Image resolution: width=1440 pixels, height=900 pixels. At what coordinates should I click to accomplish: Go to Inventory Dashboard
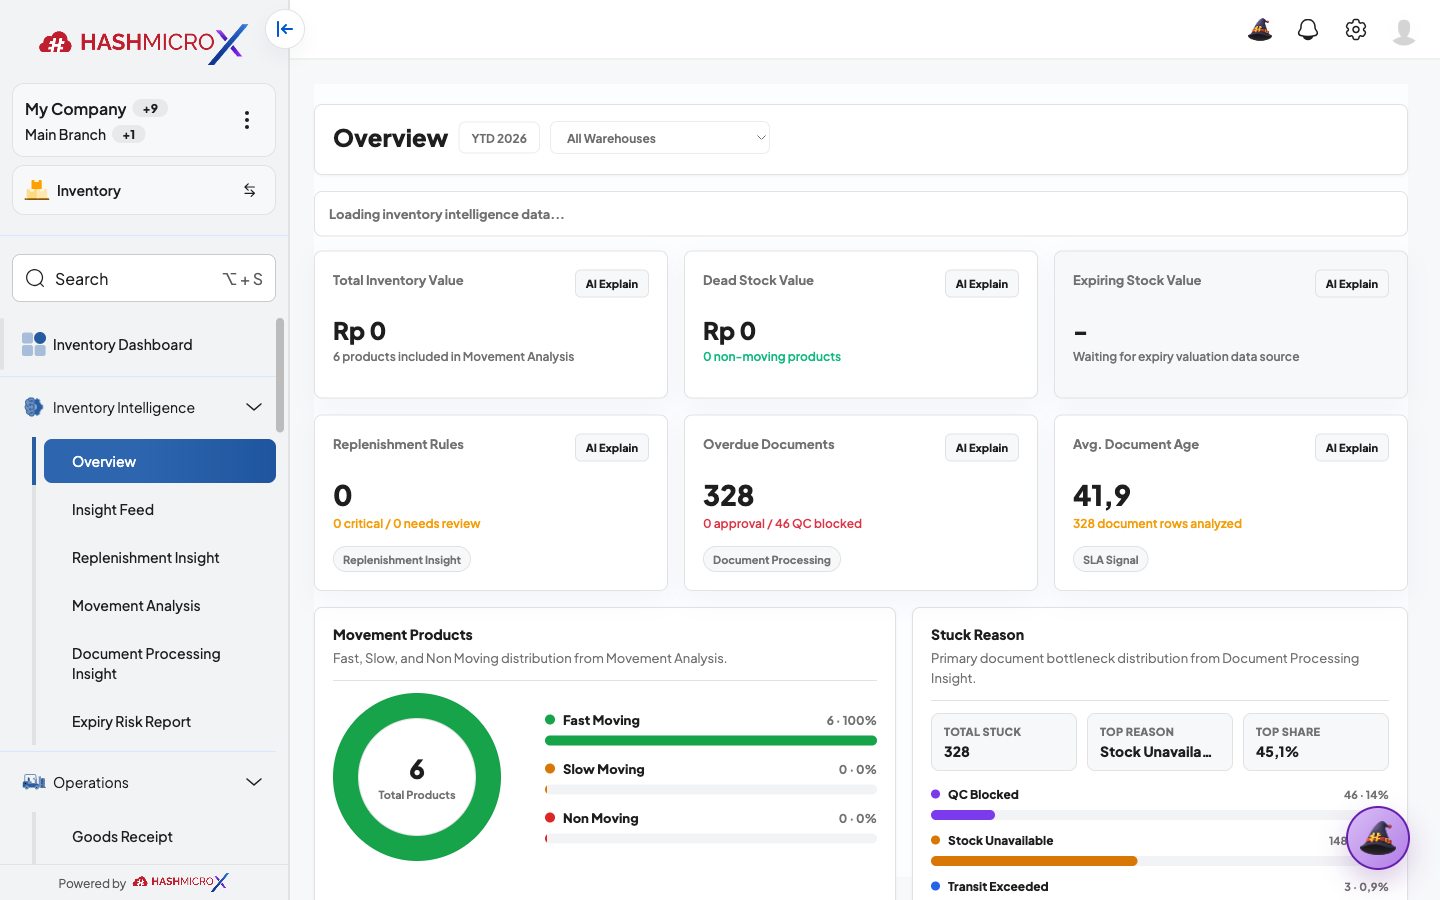[122, 345]
